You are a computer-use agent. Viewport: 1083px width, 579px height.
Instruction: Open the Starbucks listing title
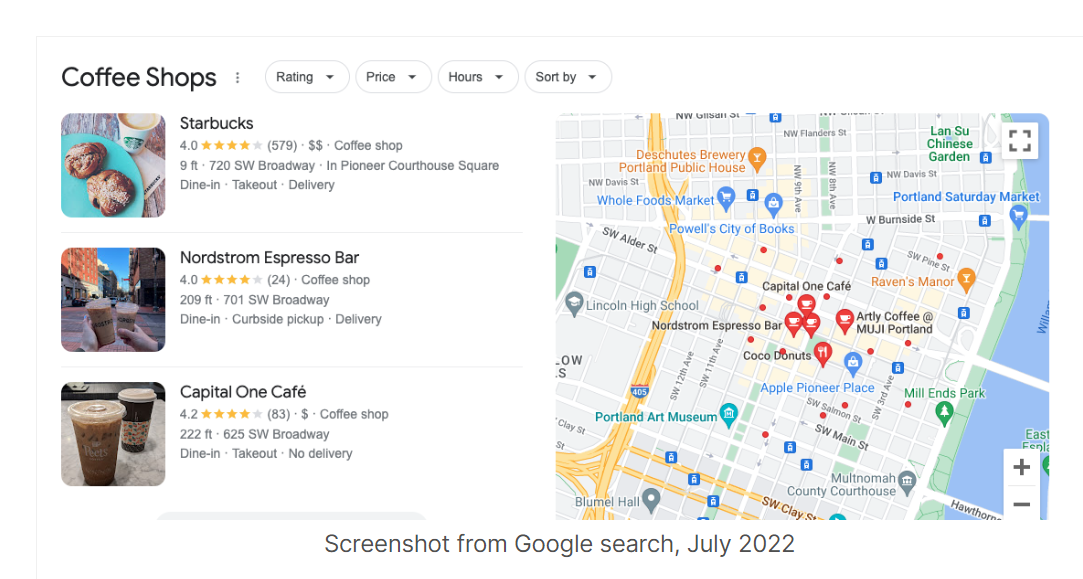coord(216,123)
